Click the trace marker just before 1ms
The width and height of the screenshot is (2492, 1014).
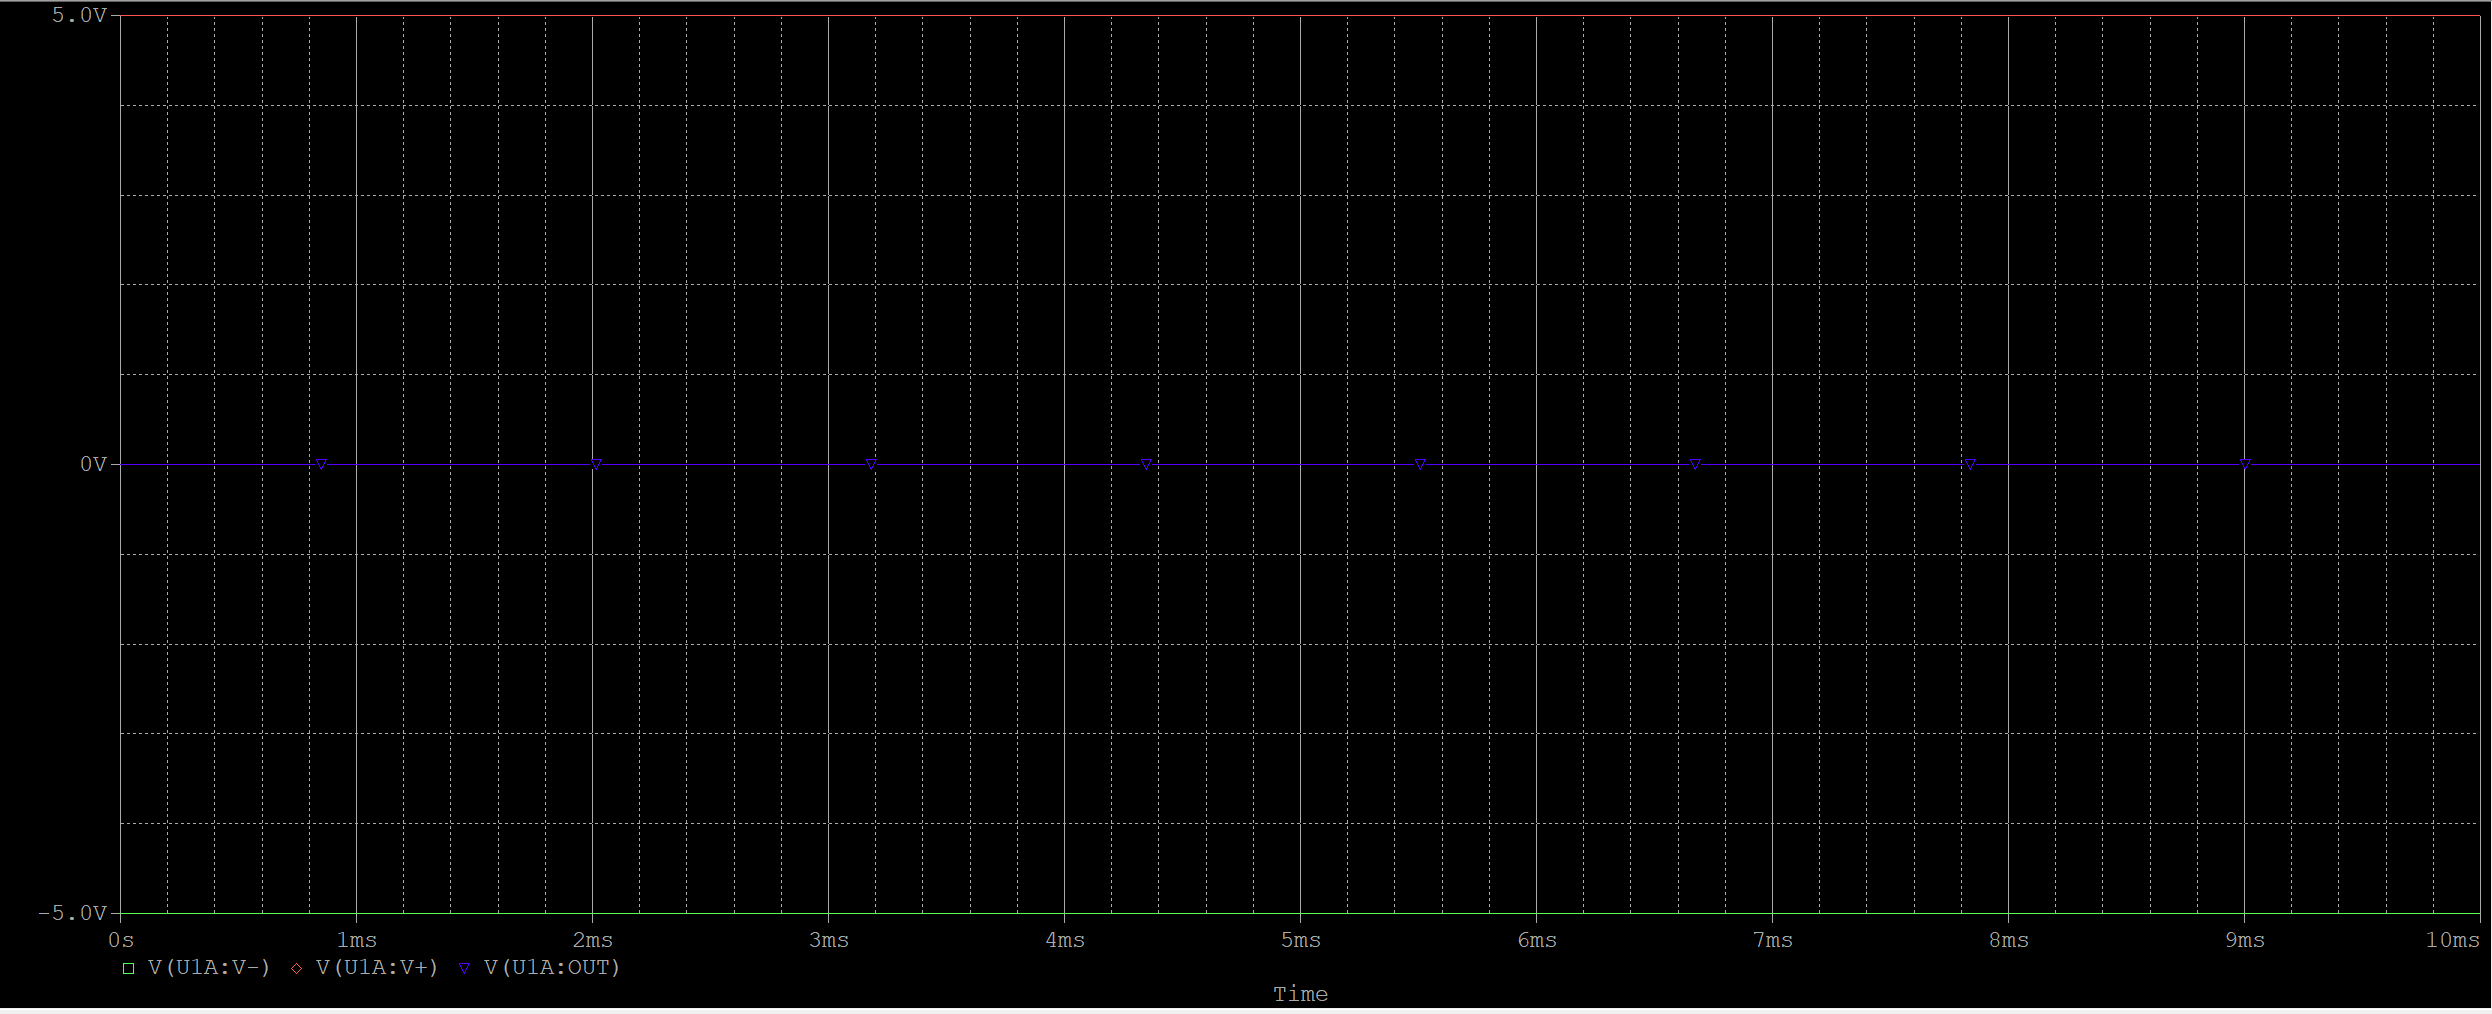321,464
